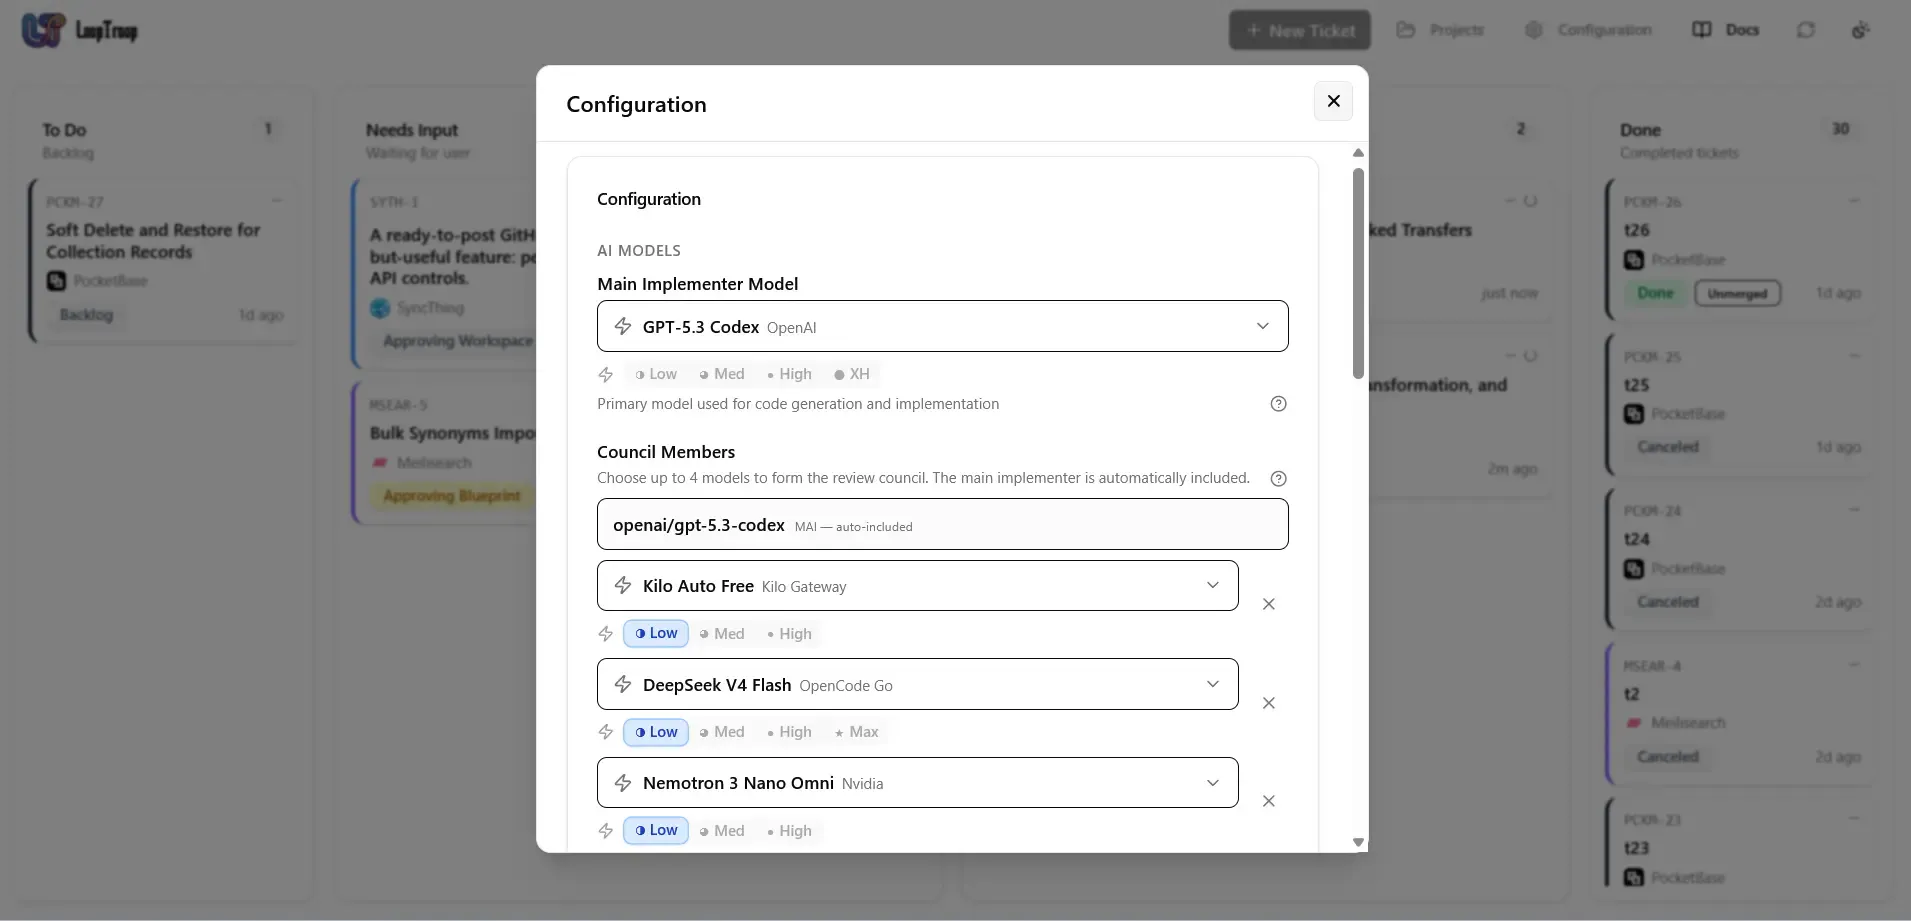Select High effort for Kilo Auto Free
Image resolution: width=1911 pixels, height=921 pixels.
point(789,633)
